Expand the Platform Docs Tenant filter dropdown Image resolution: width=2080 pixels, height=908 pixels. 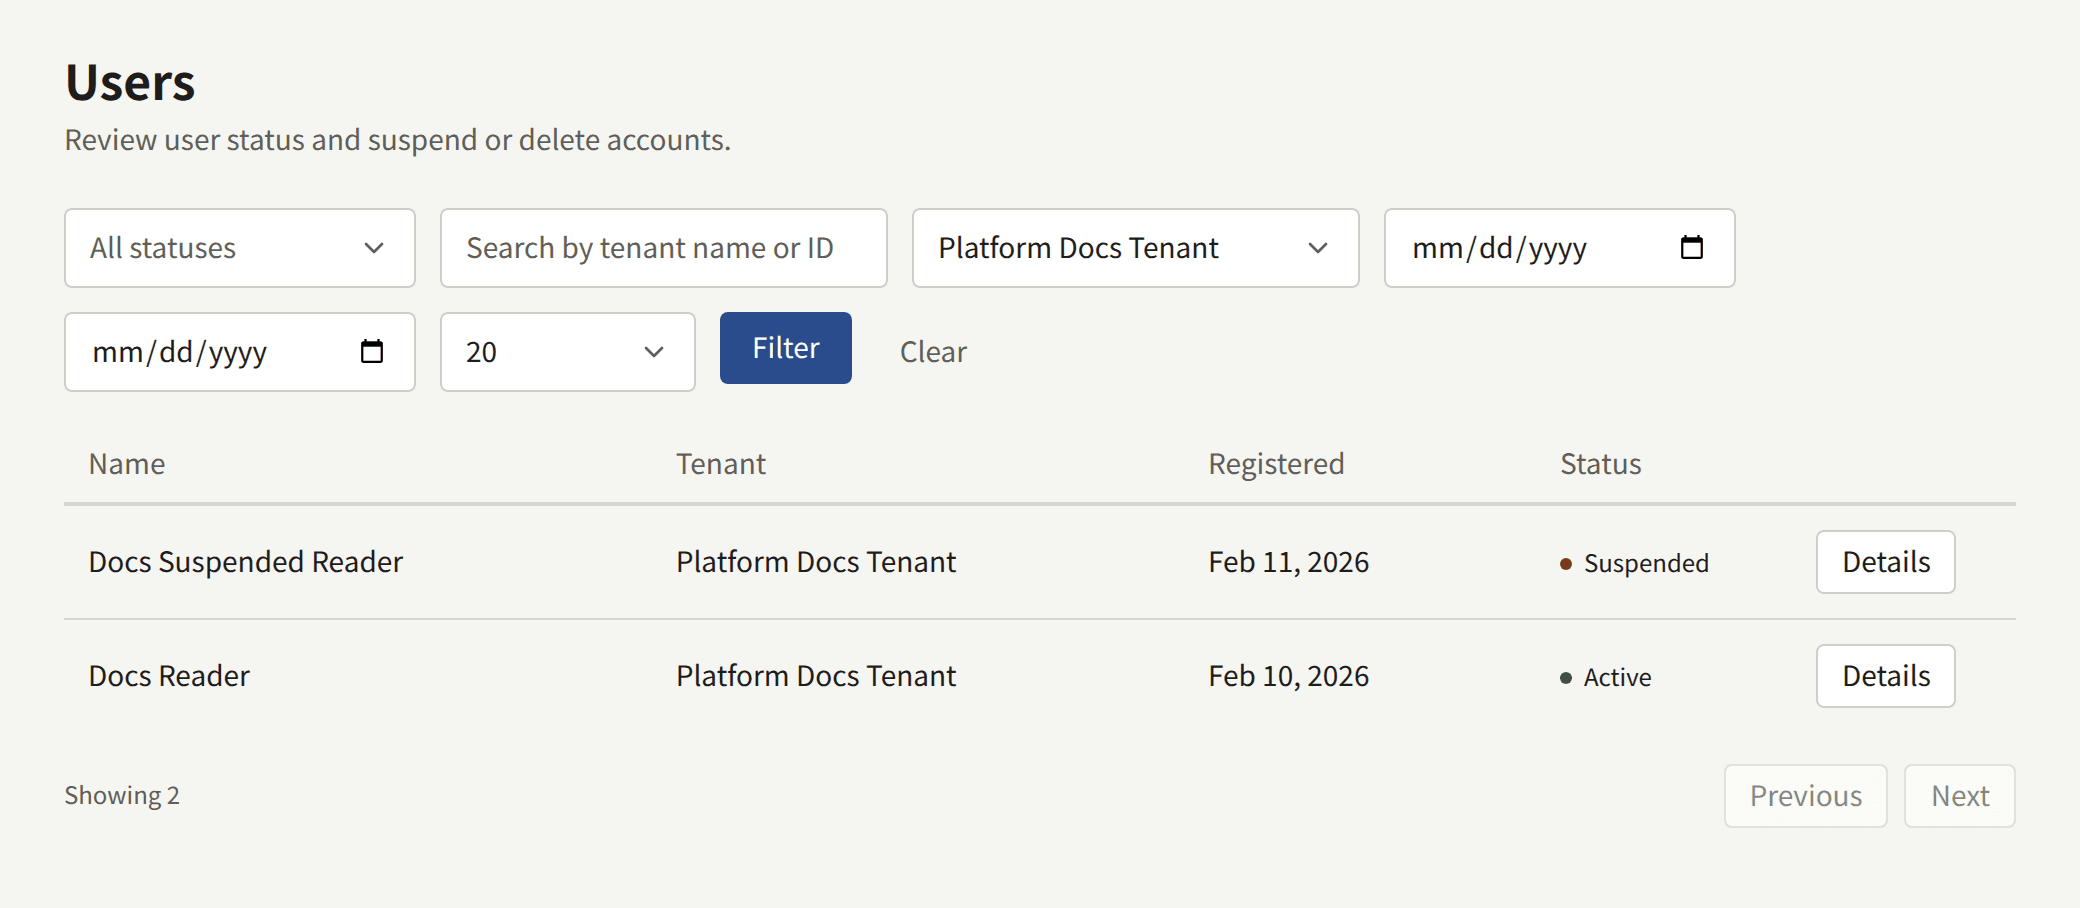(1135, 248)
